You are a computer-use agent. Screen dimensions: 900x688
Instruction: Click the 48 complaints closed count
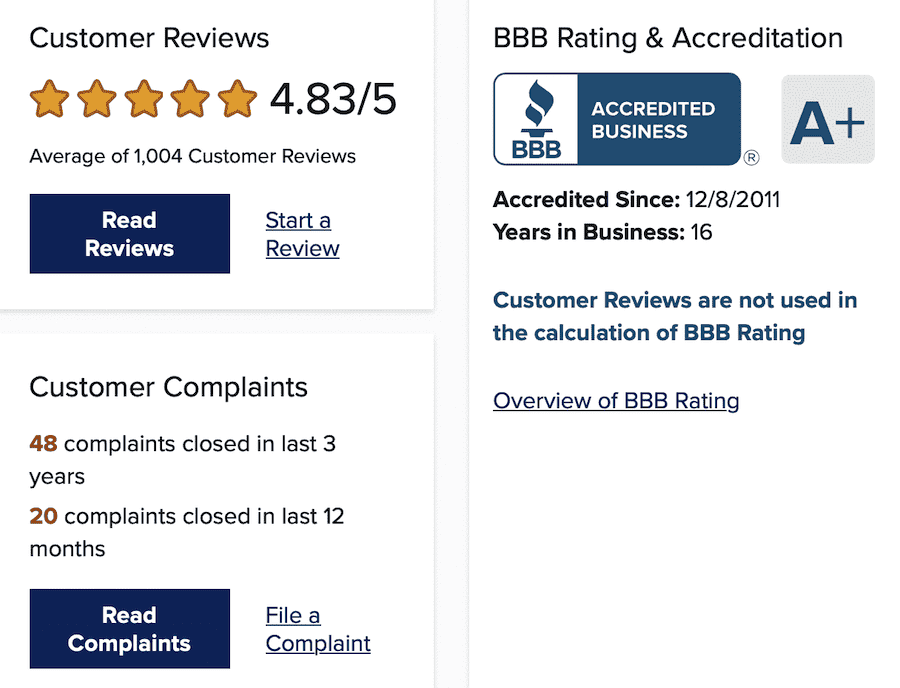(44, 444)
